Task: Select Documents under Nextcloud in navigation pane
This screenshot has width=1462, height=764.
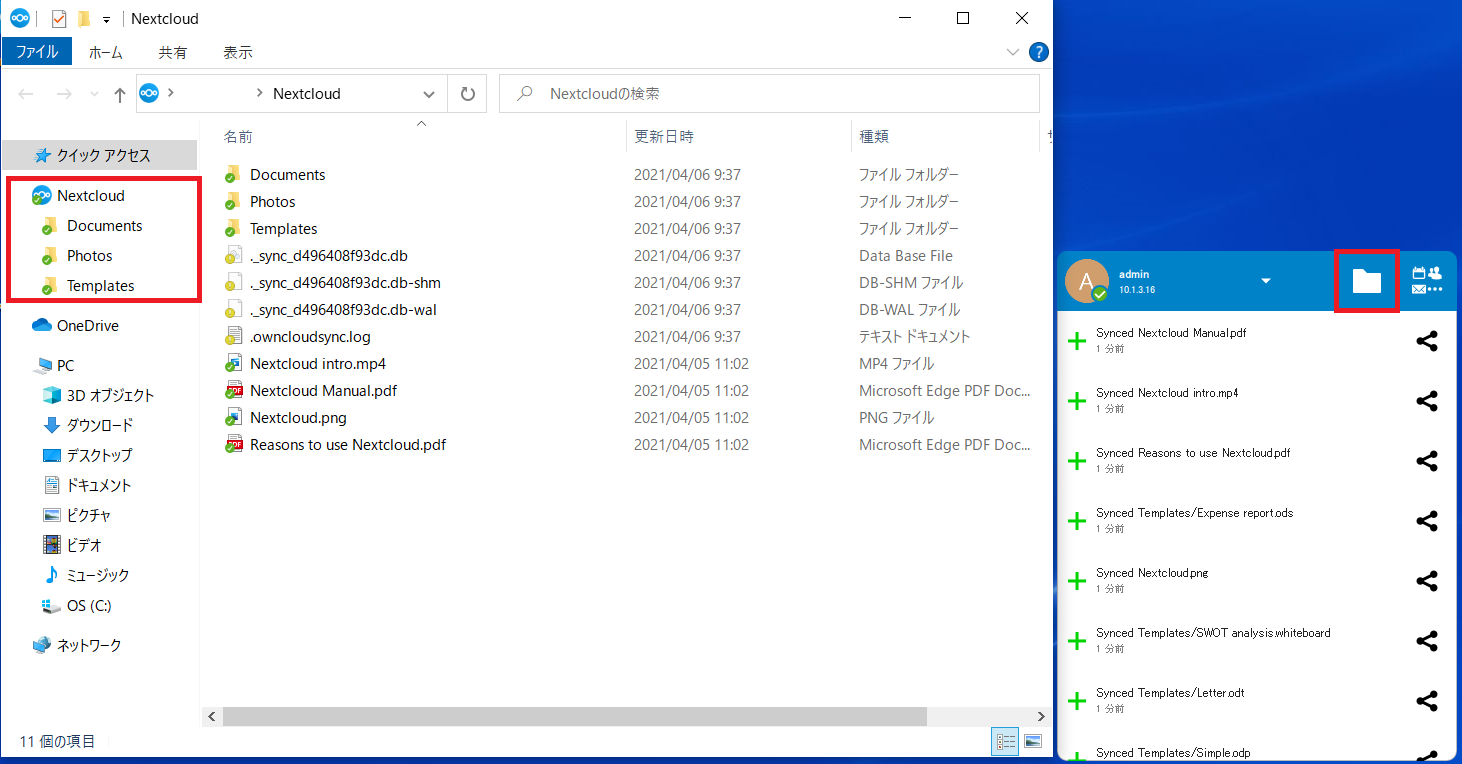Action: click(104, 226)
